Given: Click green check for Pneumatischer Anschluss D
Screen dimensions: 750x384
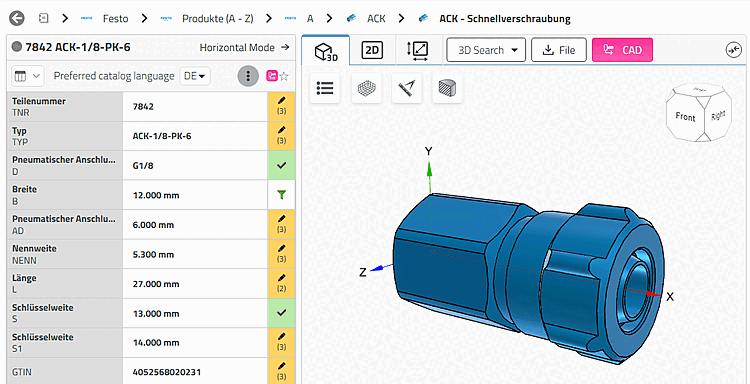Looking at the screenshot, I should pyautogui.click(x=281, y=165).
